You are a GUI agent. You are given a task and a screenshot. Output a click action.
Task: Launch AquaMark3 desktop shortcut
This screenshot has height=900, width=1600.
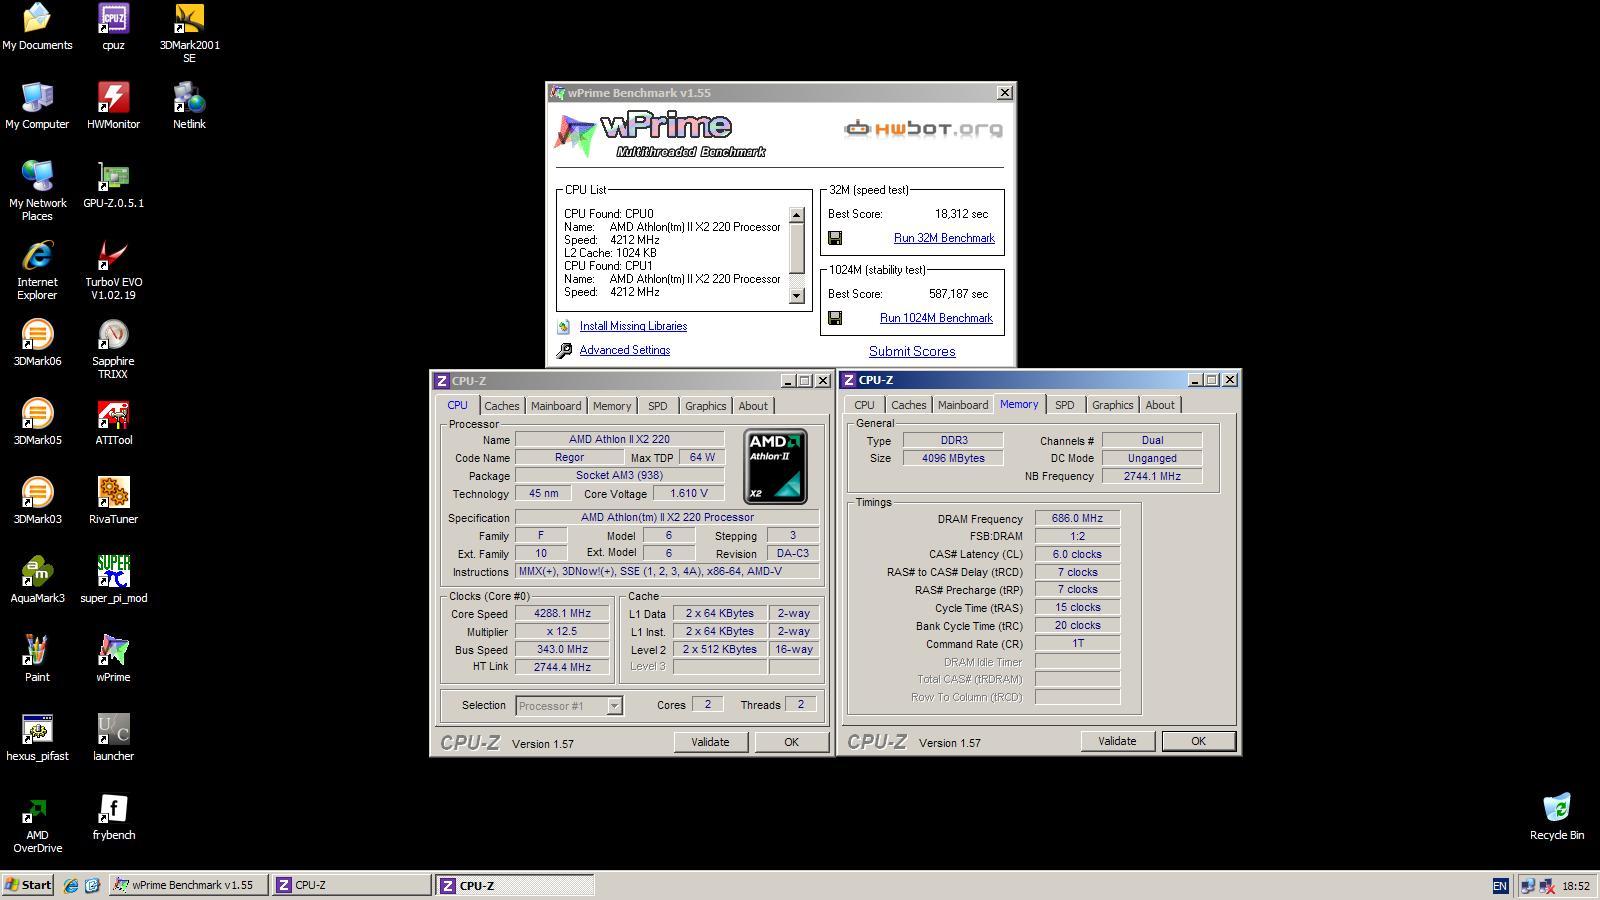click(x=37, y=580)
